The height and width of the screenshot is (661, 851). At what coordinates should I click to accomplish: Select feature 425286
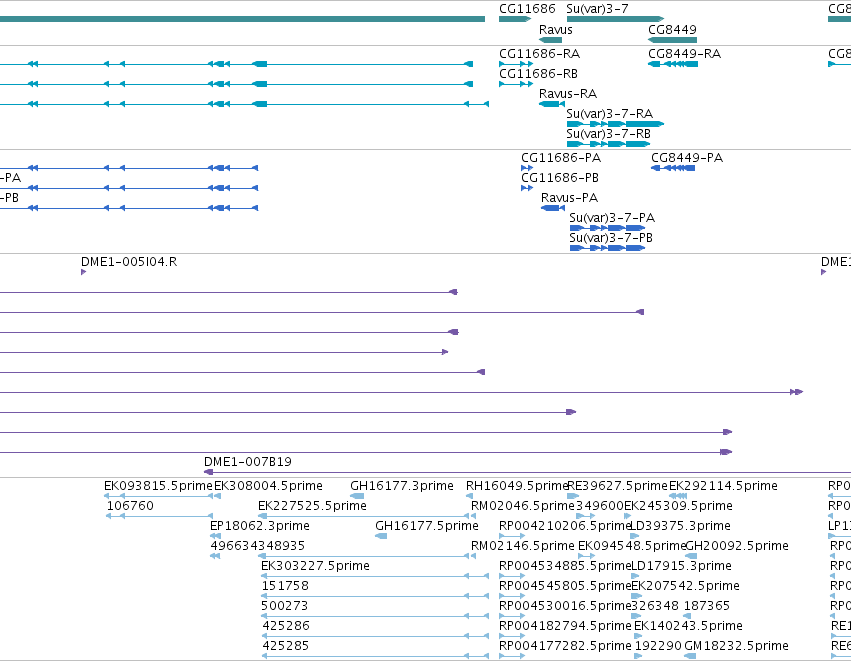point(286,626)
